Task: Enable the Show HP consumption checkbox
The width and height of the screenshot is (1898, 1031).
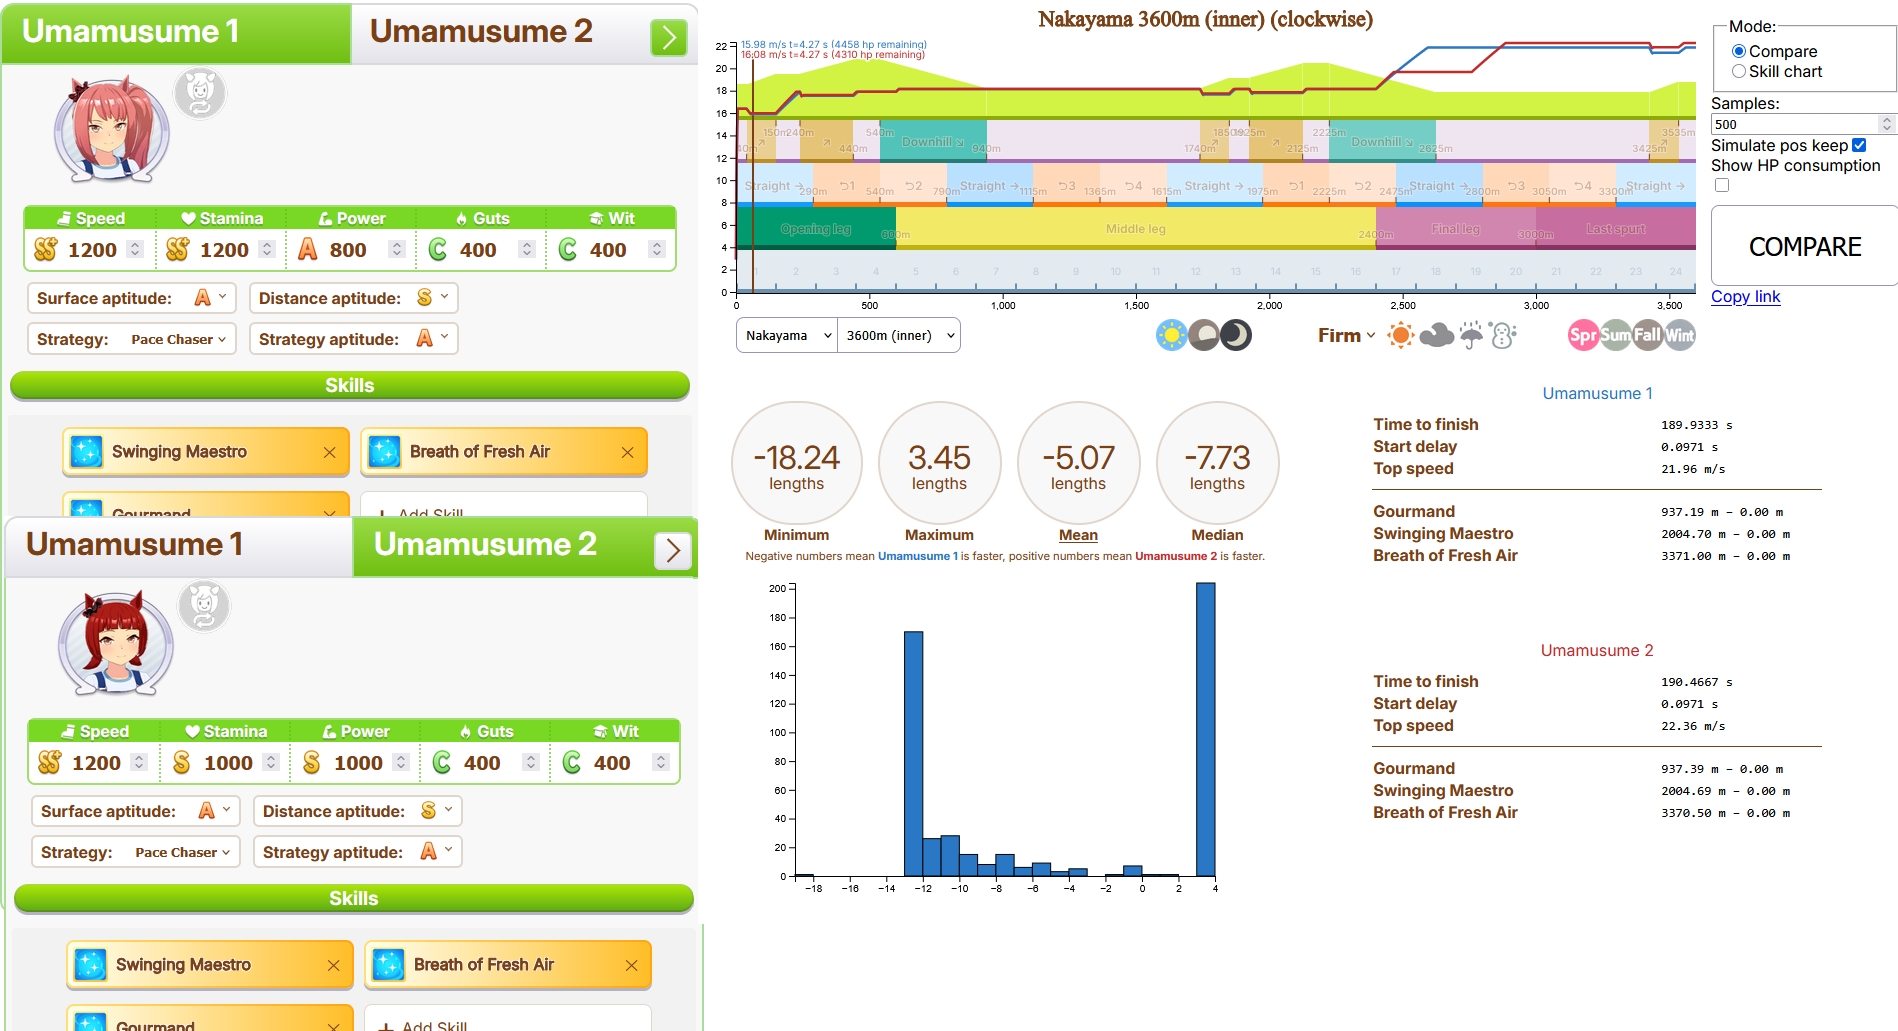Action: pos(1722,185)
